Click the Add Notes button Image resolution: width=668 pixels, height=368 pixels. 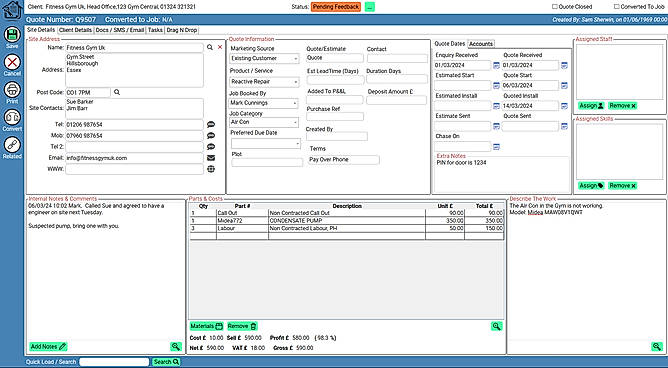click(48, 347)
